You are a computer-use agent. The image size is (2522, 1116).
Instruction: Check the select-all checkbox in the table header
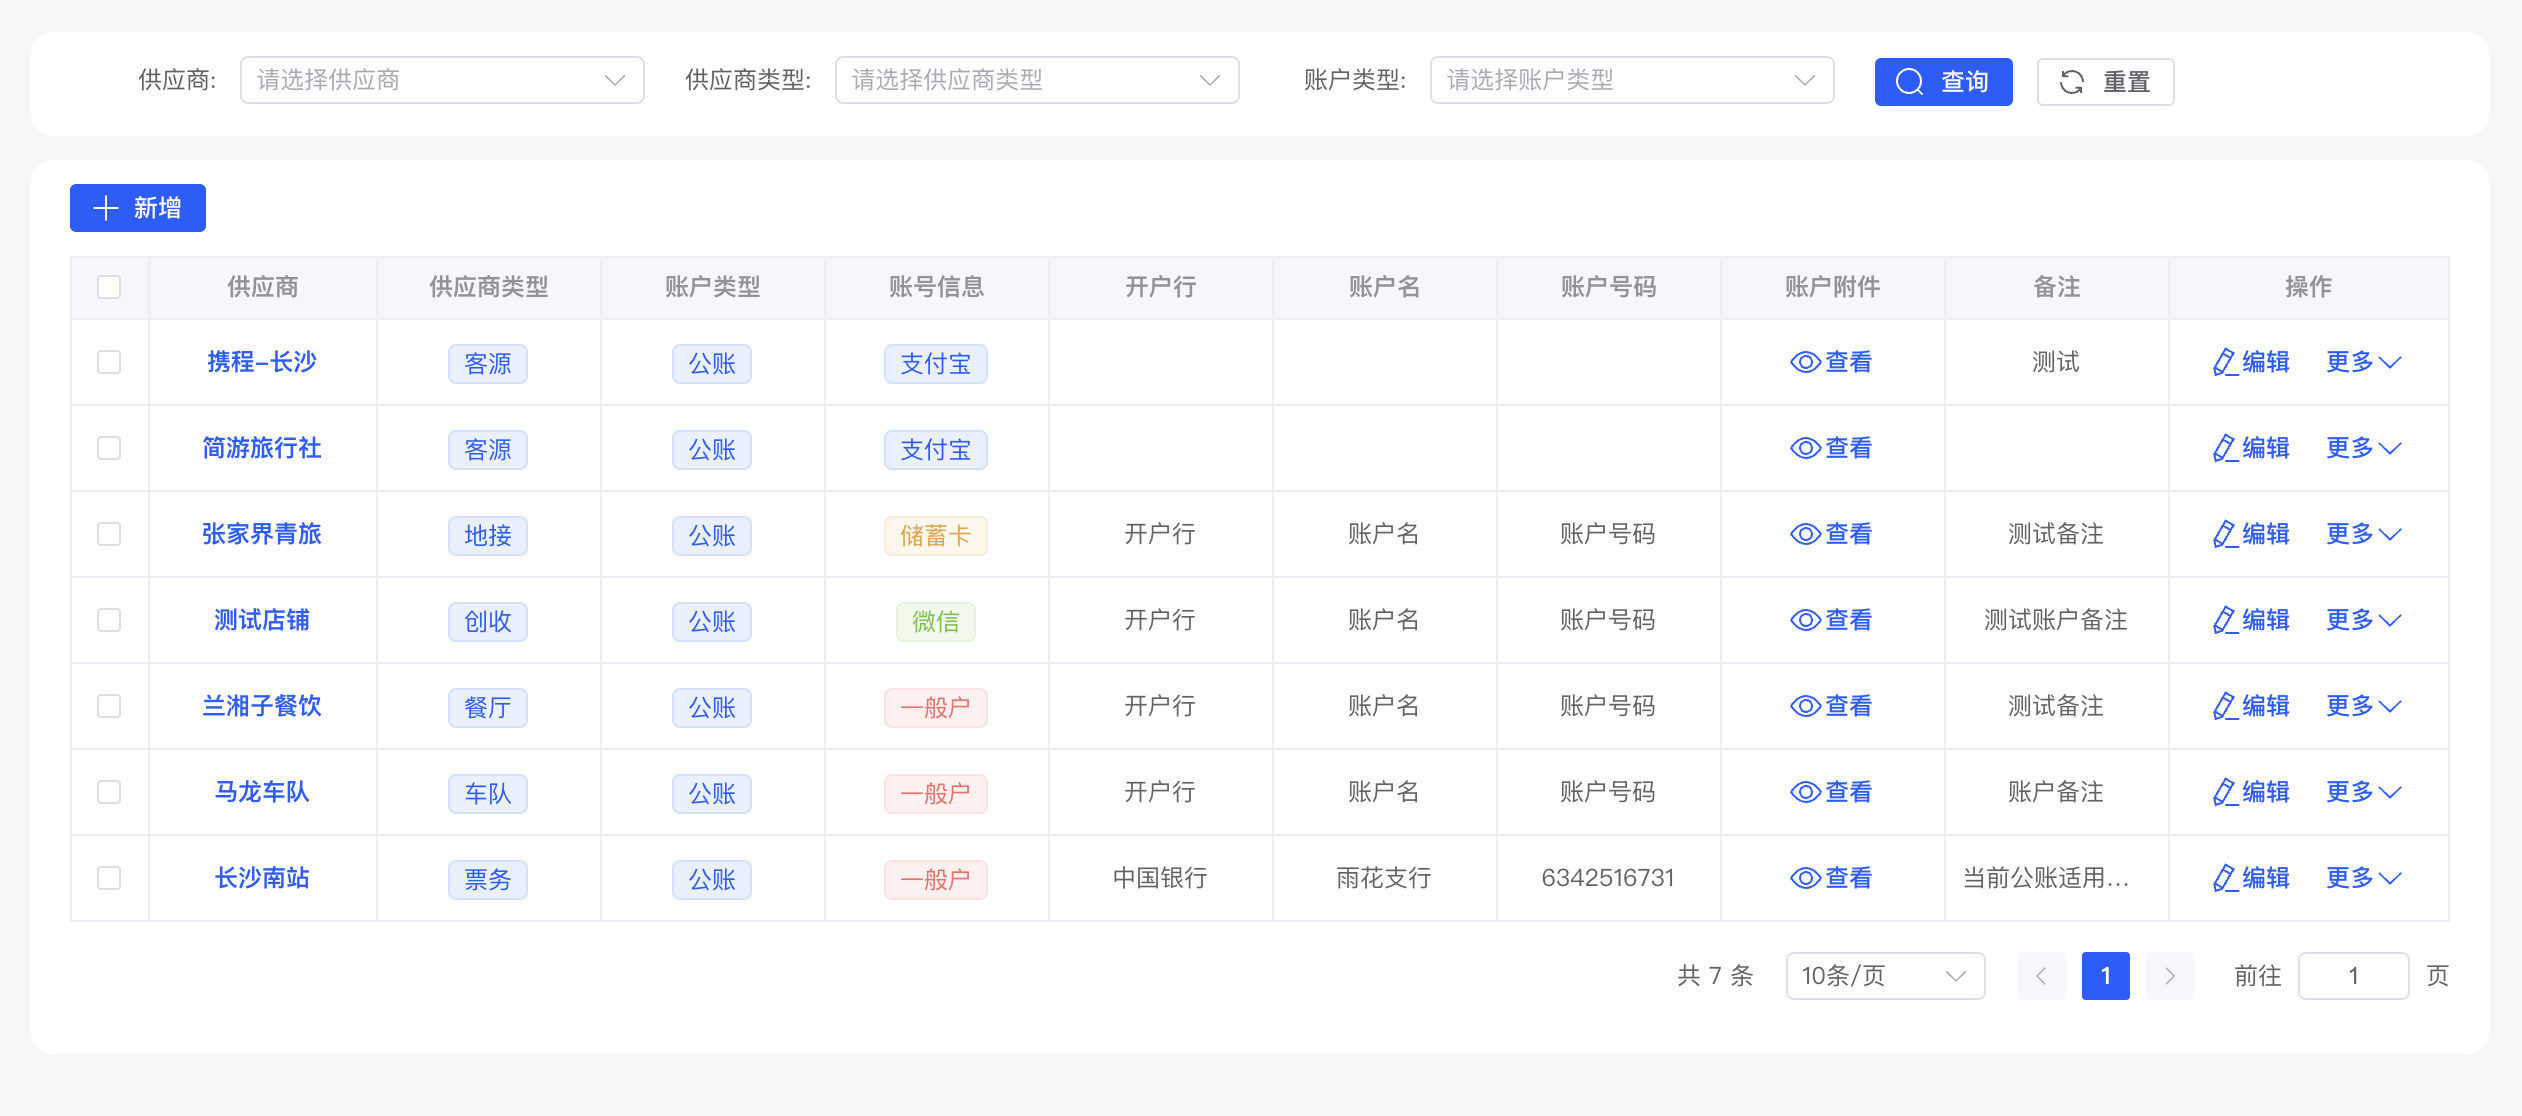point(109,287)
